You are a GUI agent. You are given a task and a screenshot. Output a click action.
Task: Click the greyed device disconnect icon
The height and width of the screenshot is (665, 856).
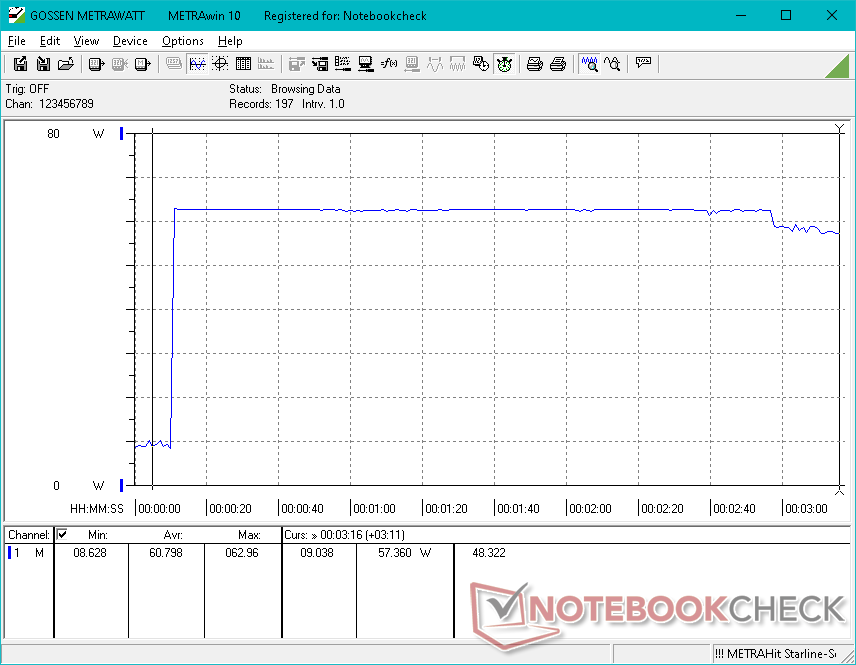coord(120,64)
